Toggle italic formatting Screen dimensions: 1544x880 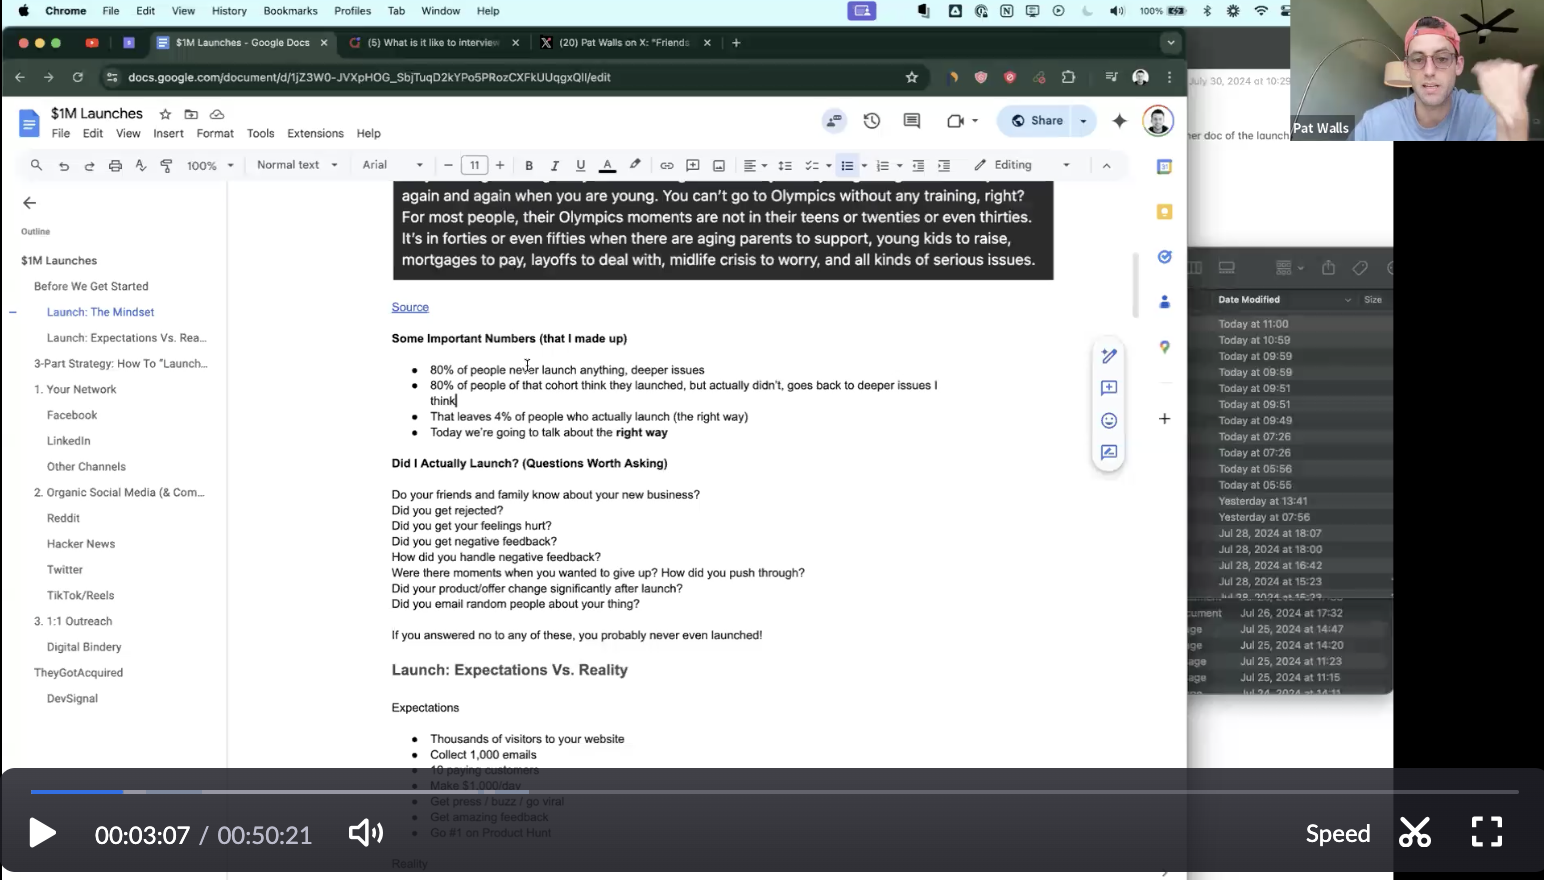click(555, 165)
